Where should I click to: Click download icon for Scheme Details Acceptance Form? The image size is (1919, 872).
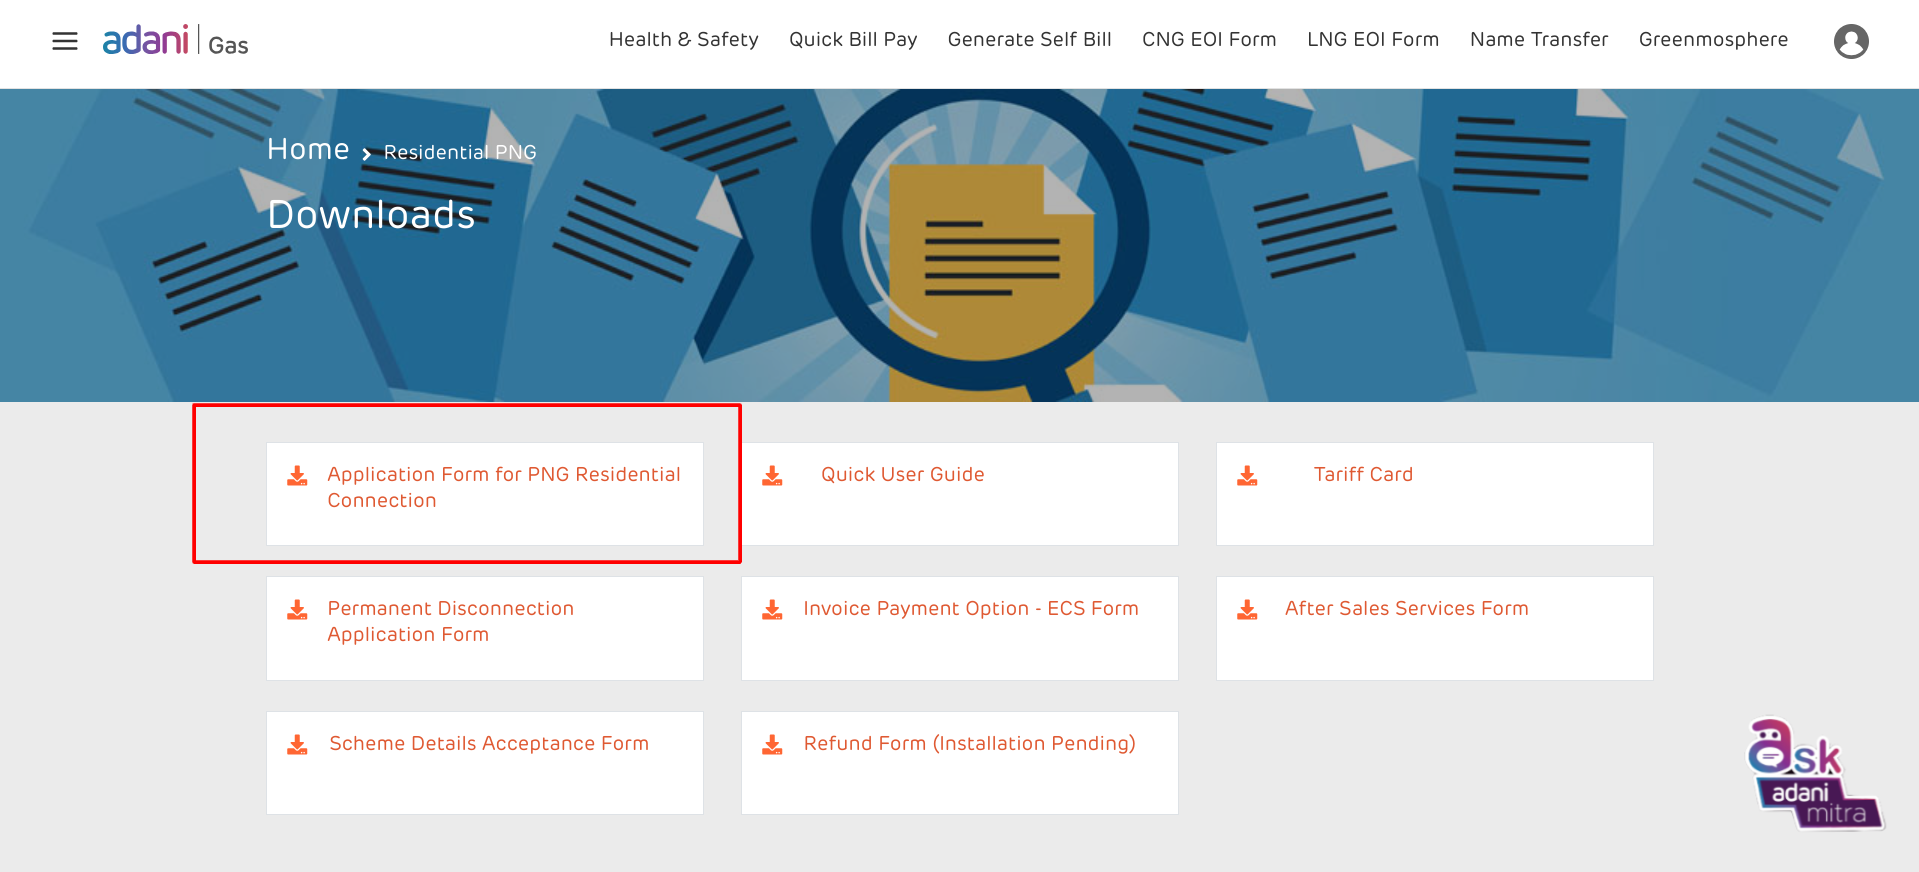297,745
